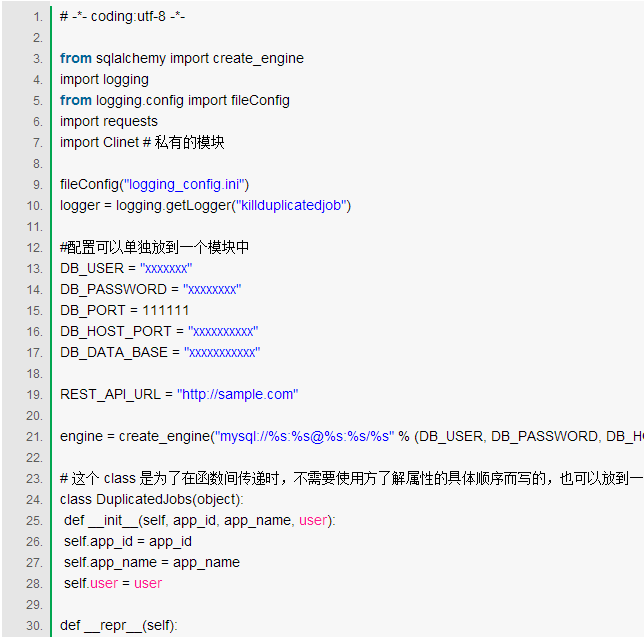Click the 'from' keyword on line 5
This screenshot has height=637, width=644.
coord(76,100)
